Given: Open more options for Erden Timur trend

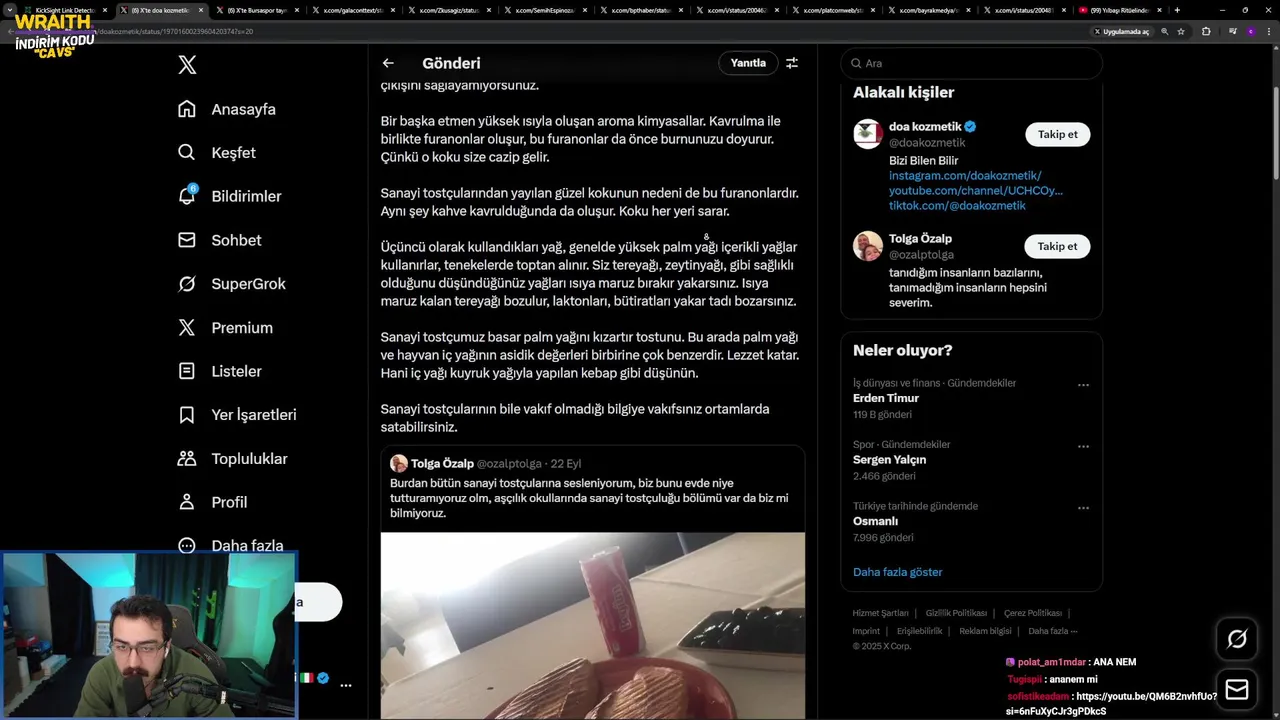Looking at the screenshot, I should coord(1083,385).
